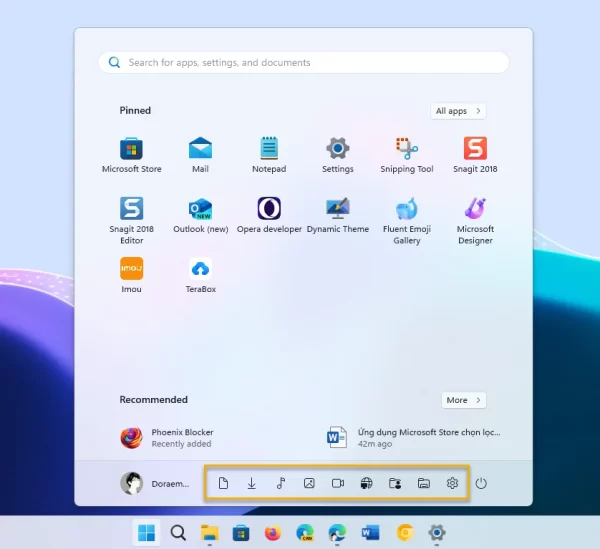The image size is (600, 549).
Task: Open Word from taskbar
Action: [x=370, y=533]
